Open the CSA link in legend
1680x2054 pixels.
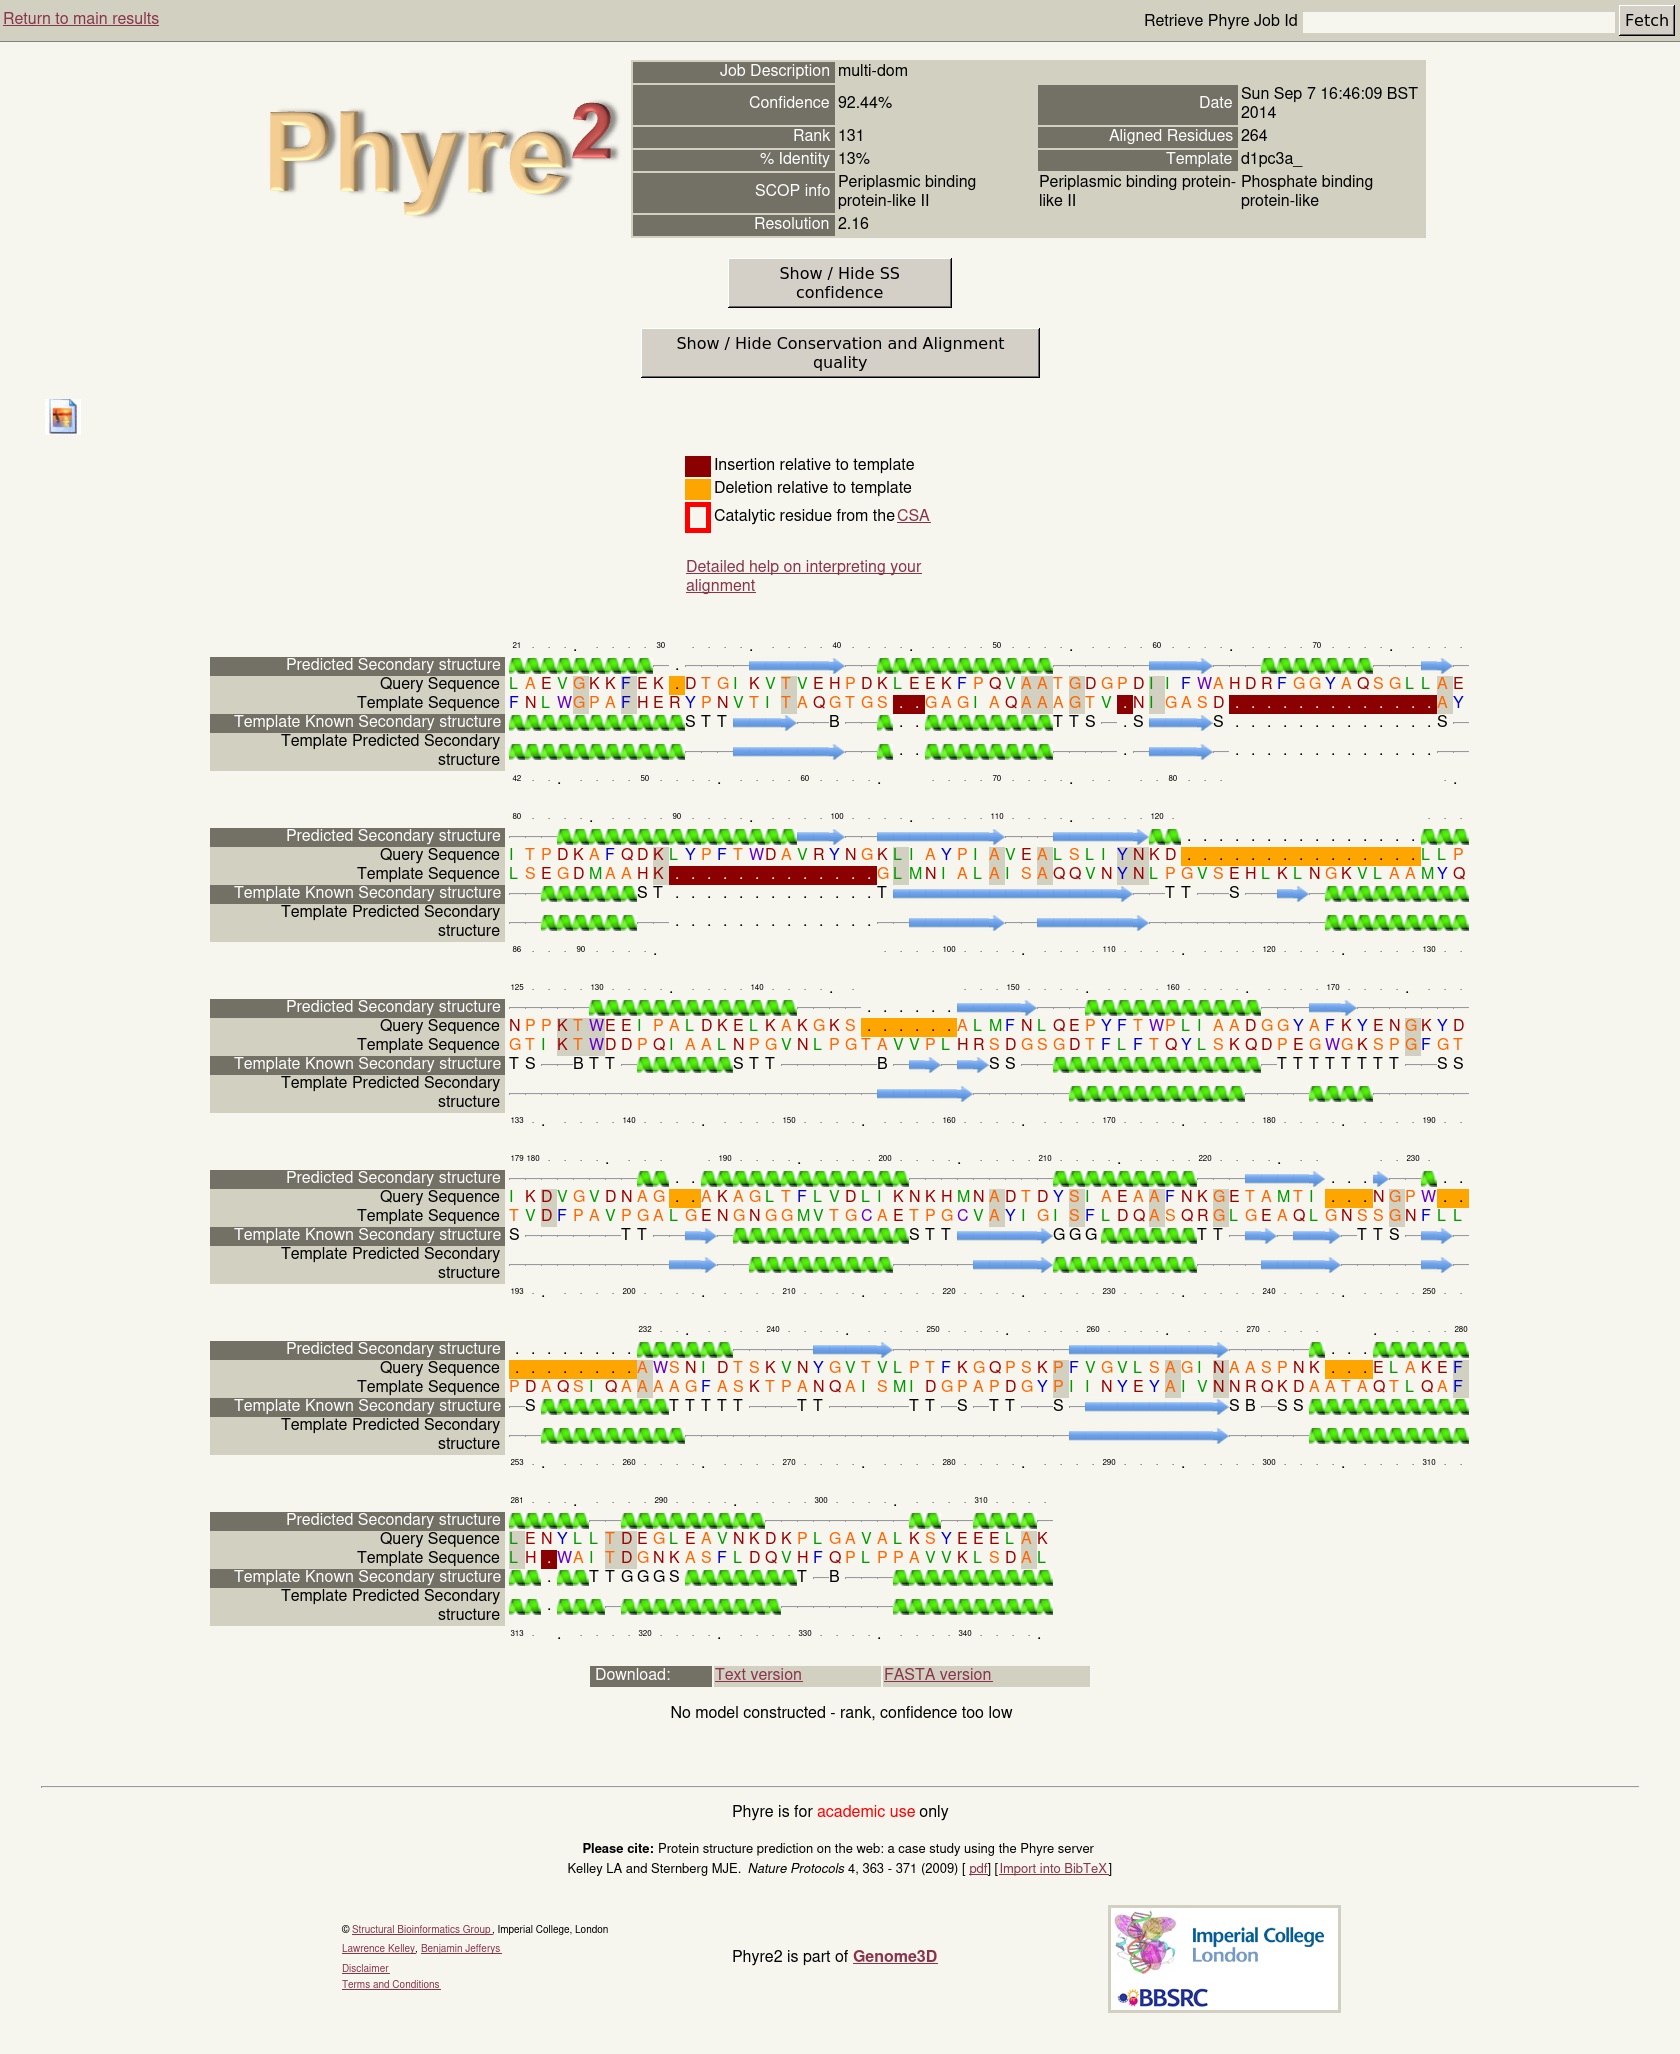[913, 516]
